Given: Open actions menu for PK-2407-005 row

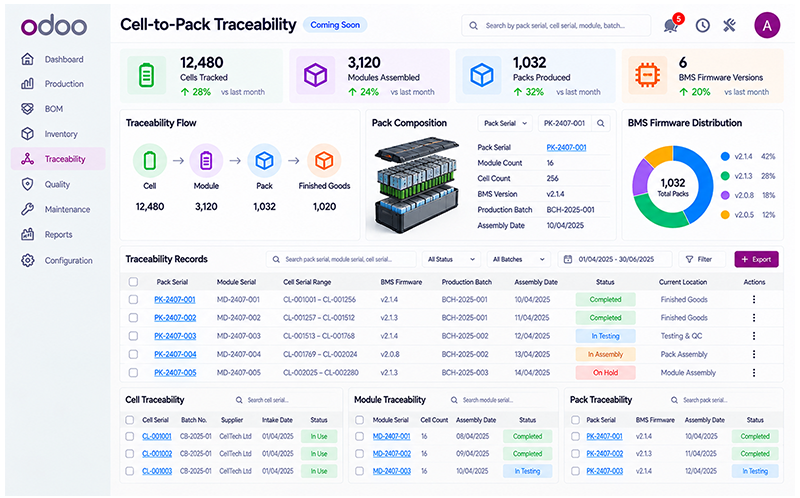Looking at the screenshot, I should (x=754, y=372).
